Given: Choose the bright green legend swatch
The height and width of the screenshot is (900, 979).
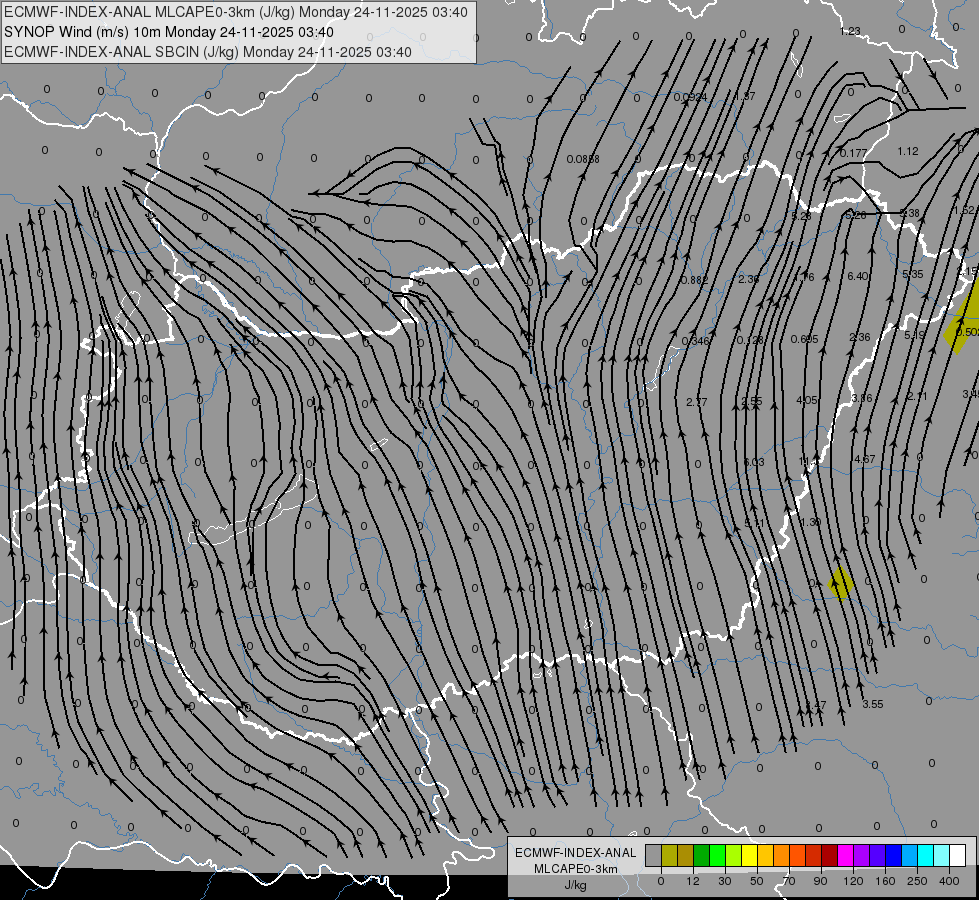Looking at the screenshot, I should [x=717, y=855].
